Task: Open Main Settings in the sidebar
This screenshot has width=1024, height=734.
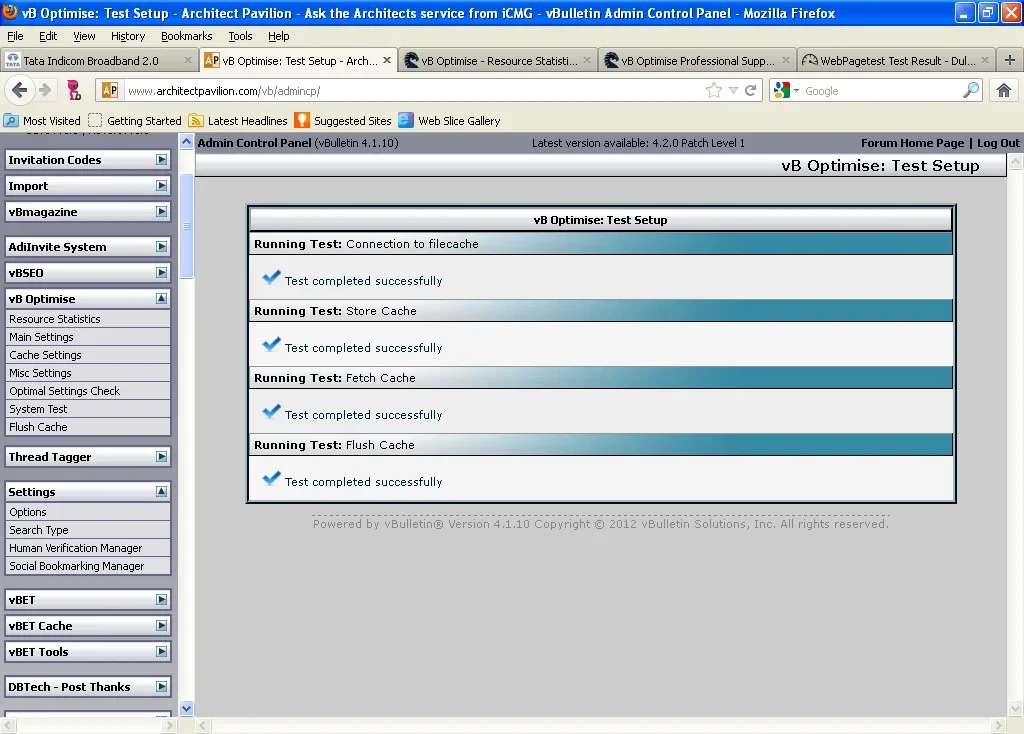Action: click(88, 337)
